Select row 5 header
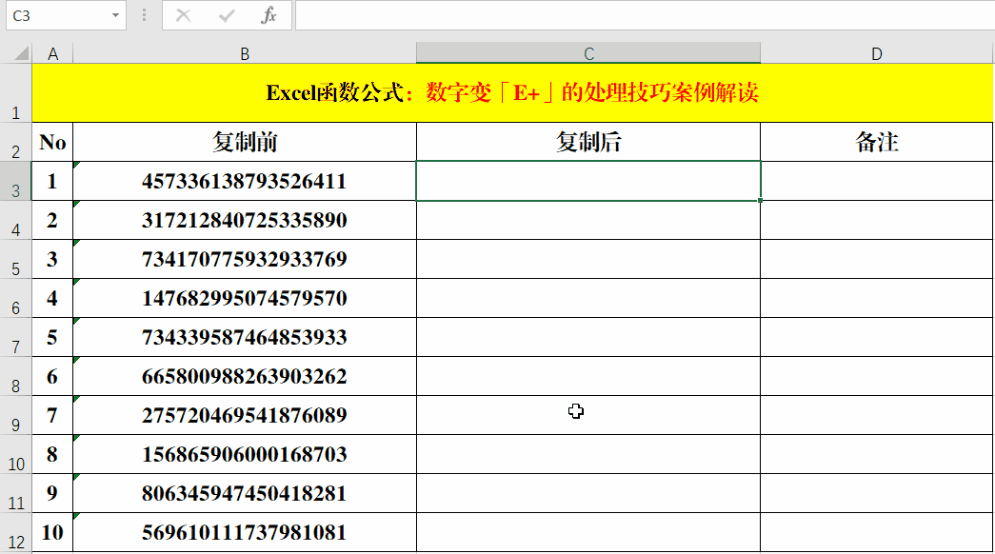This screenshot has height=554, width=995. tap(16, 260)
